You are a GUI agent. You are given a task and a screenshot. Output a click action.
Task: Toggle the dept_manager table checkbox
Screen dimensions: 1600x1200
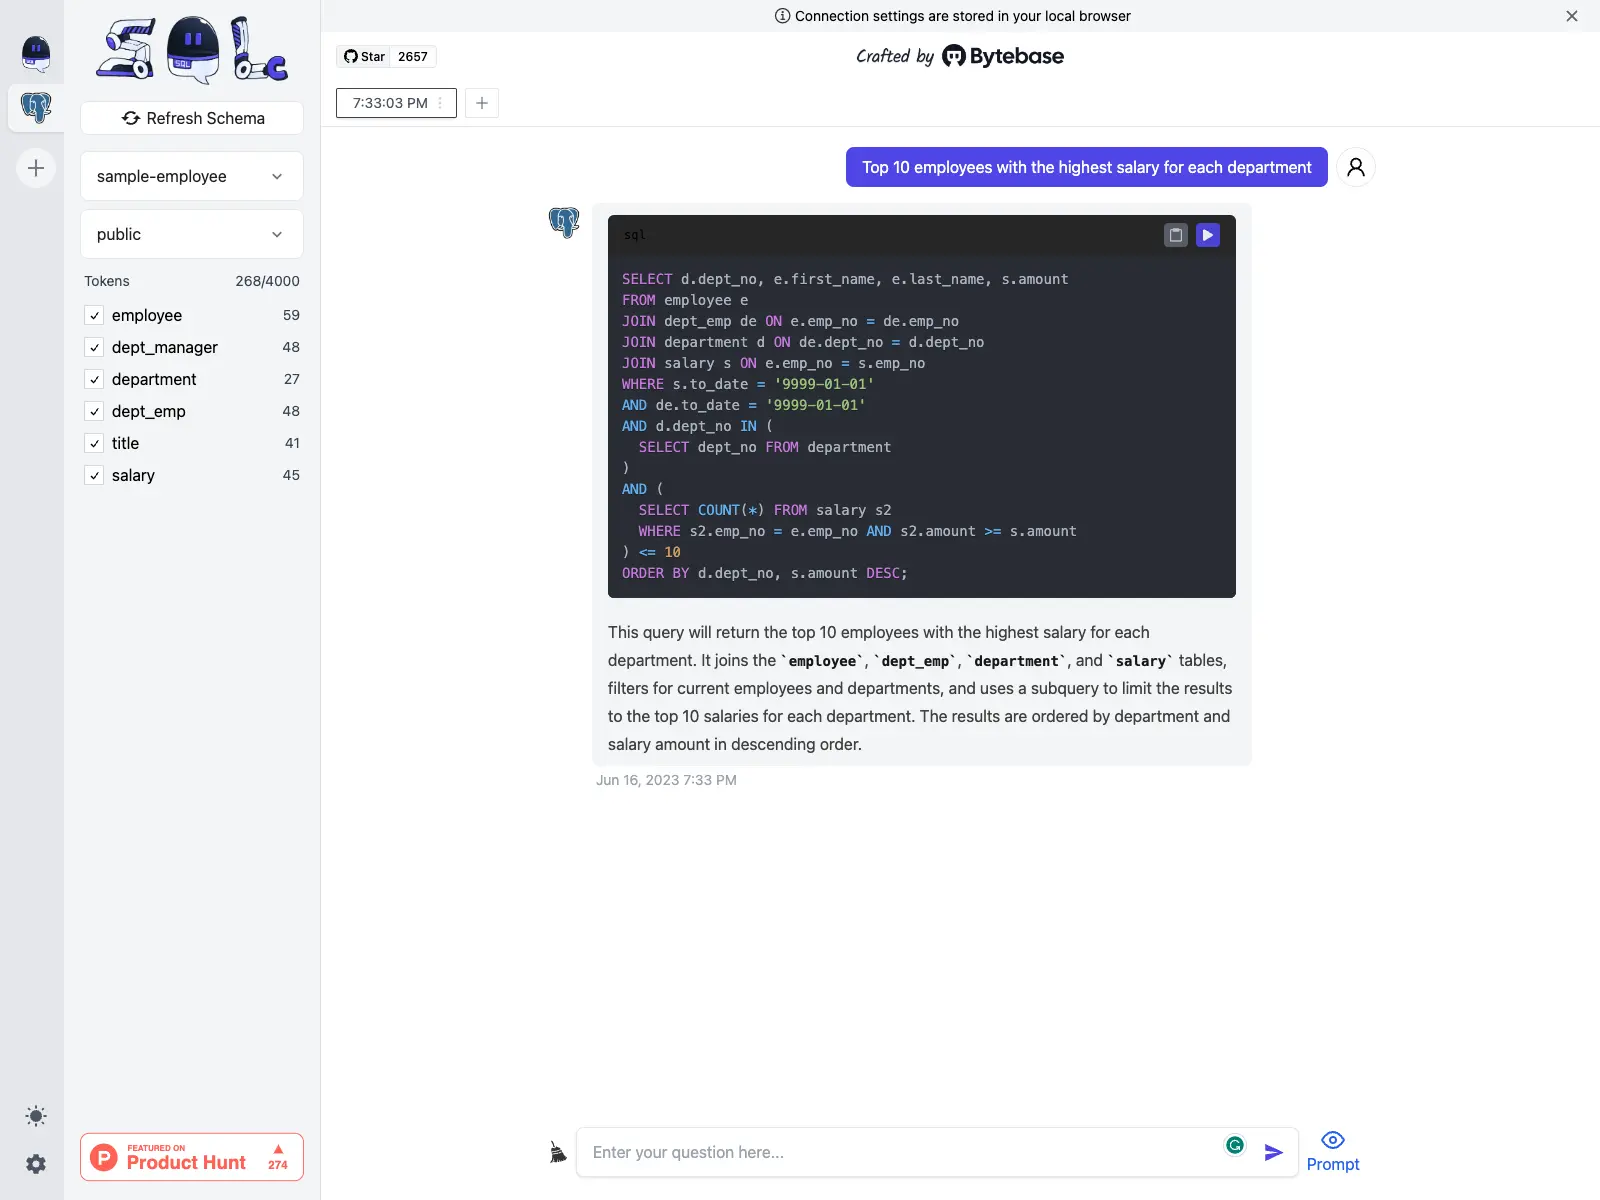pos(94,347)
